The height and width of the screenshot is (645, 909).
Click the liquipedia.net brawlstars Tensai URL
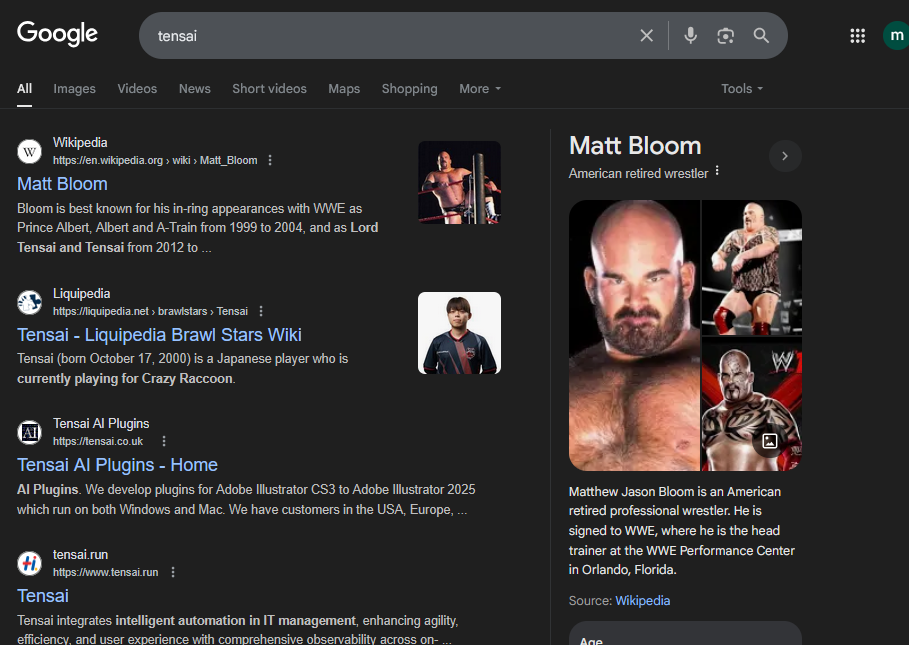click(x=150, y=311)
